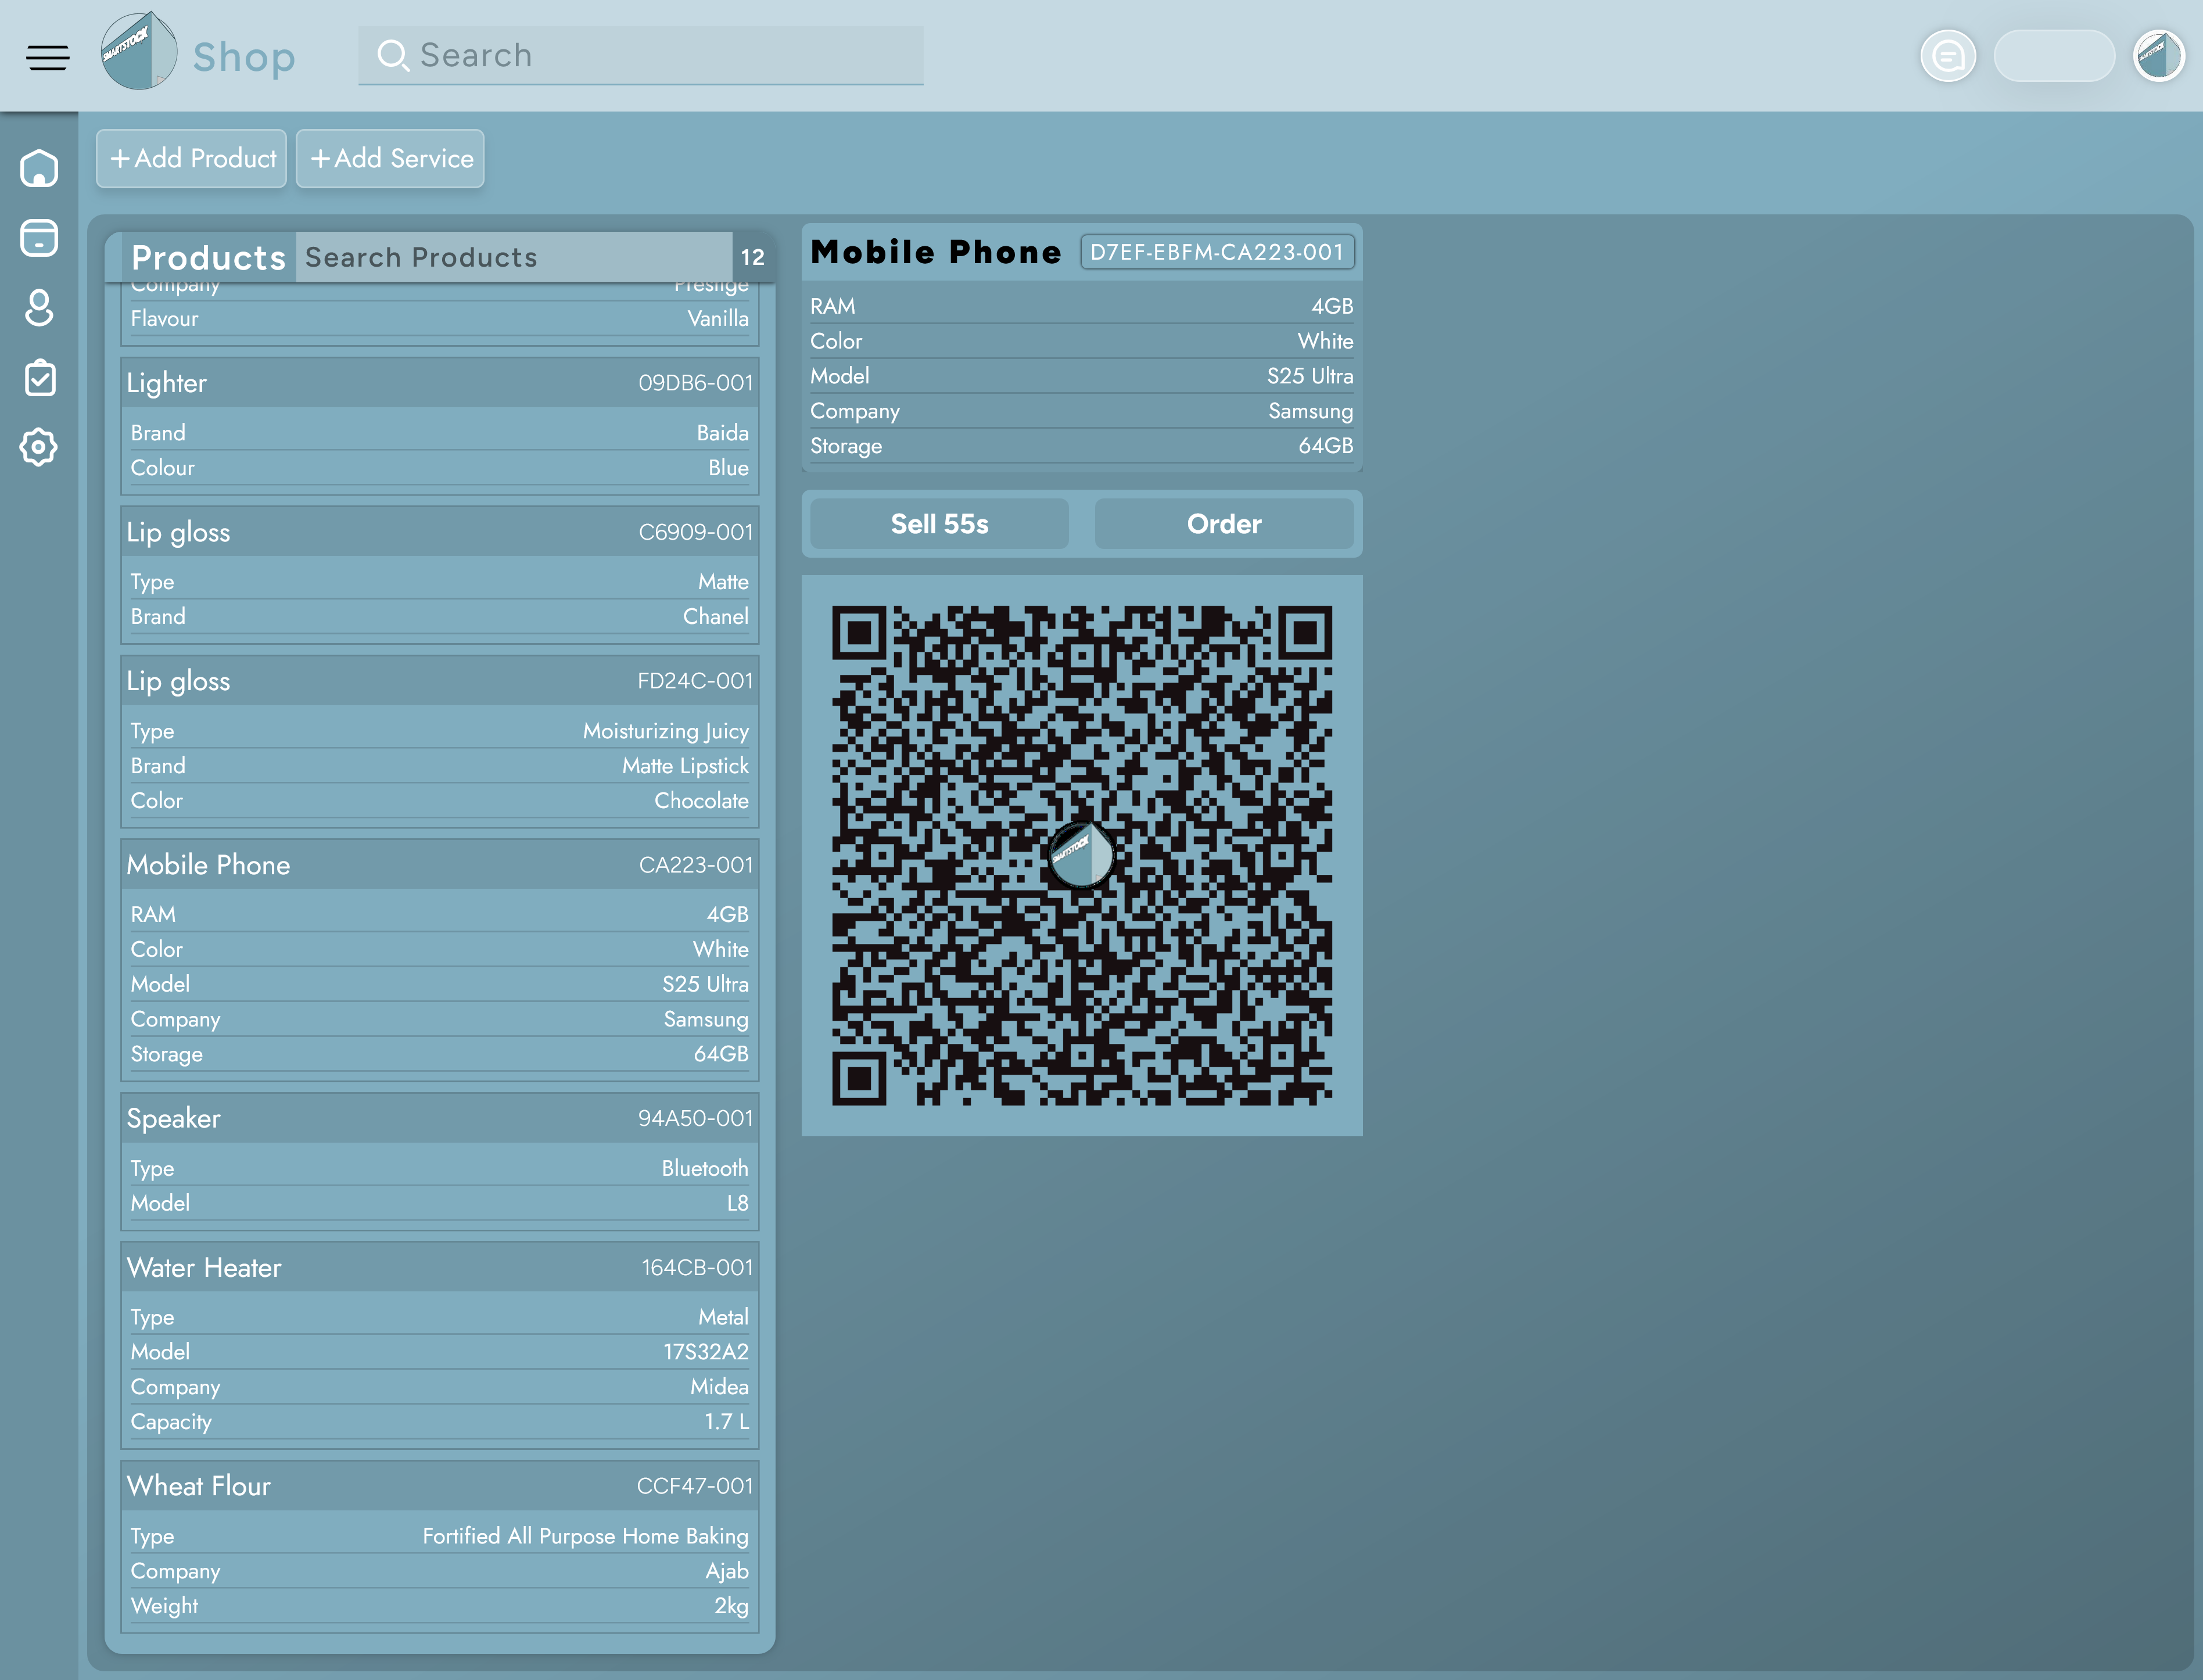Click the Add Product button
The height and width of the screenshot is (1680, 2203).
192,158
